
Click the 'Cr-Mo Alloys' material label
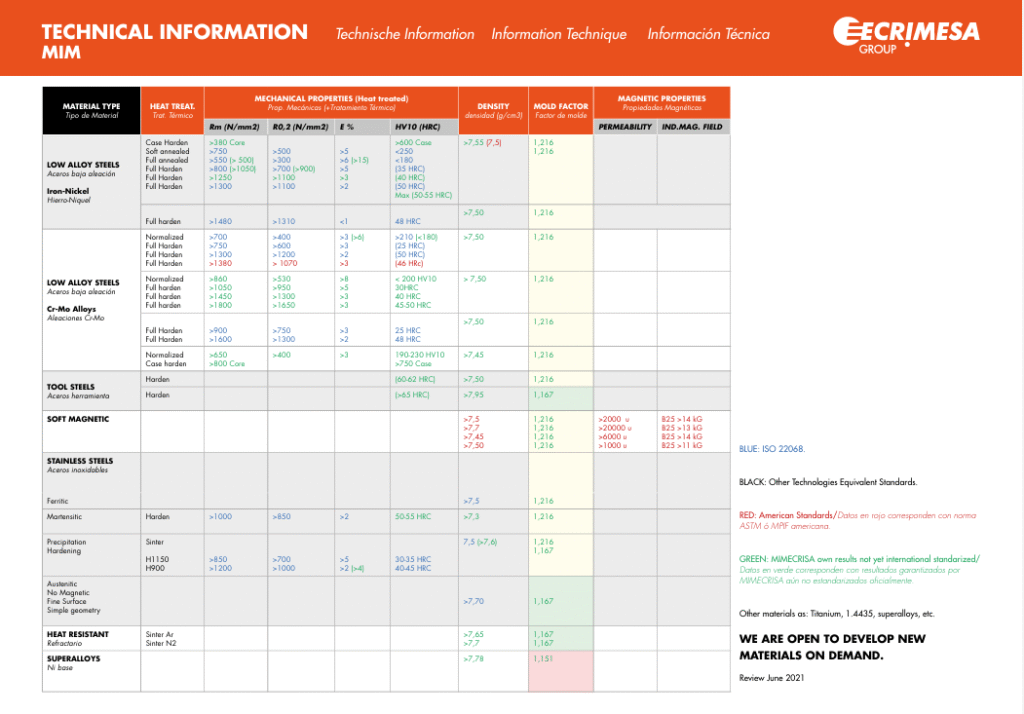[x=71, y=309]
